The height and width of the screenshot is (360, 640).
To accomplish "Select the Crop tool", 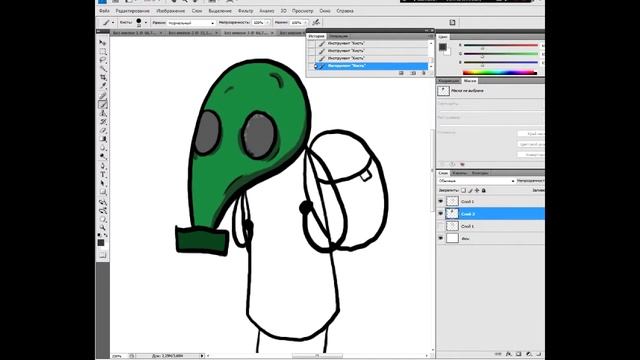I will point(102,77).
